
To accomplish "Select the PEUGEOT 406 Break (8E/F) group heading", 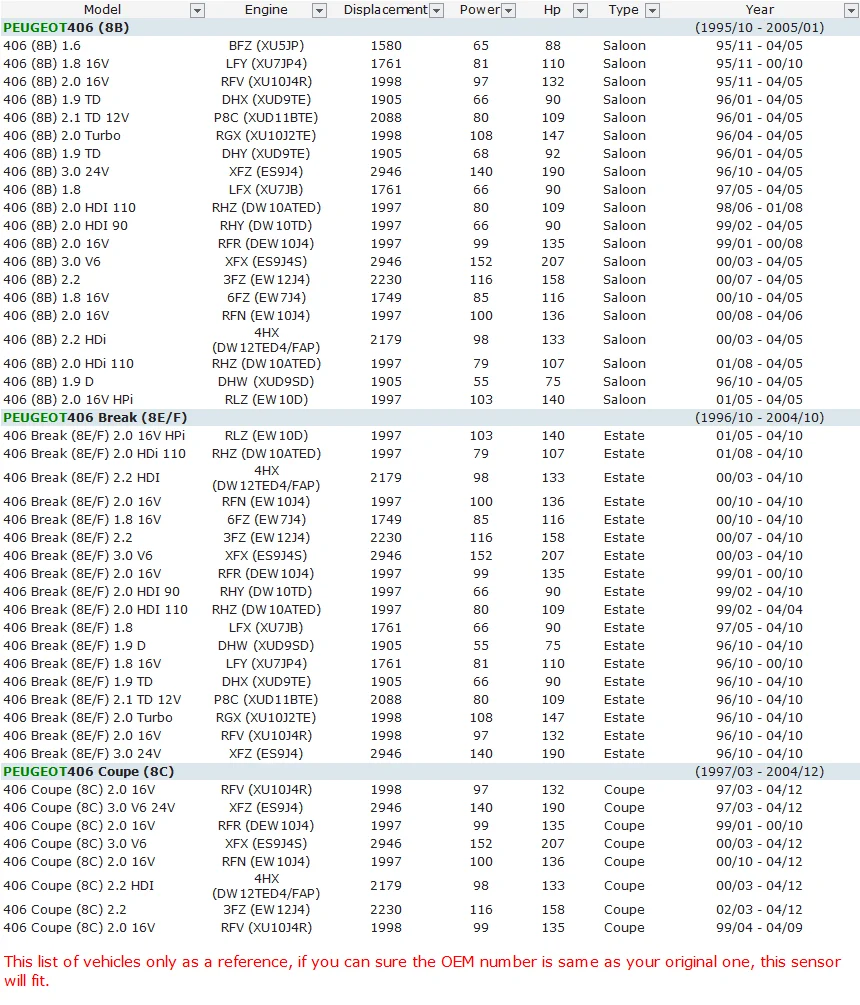I will click(x=95, y=417).
